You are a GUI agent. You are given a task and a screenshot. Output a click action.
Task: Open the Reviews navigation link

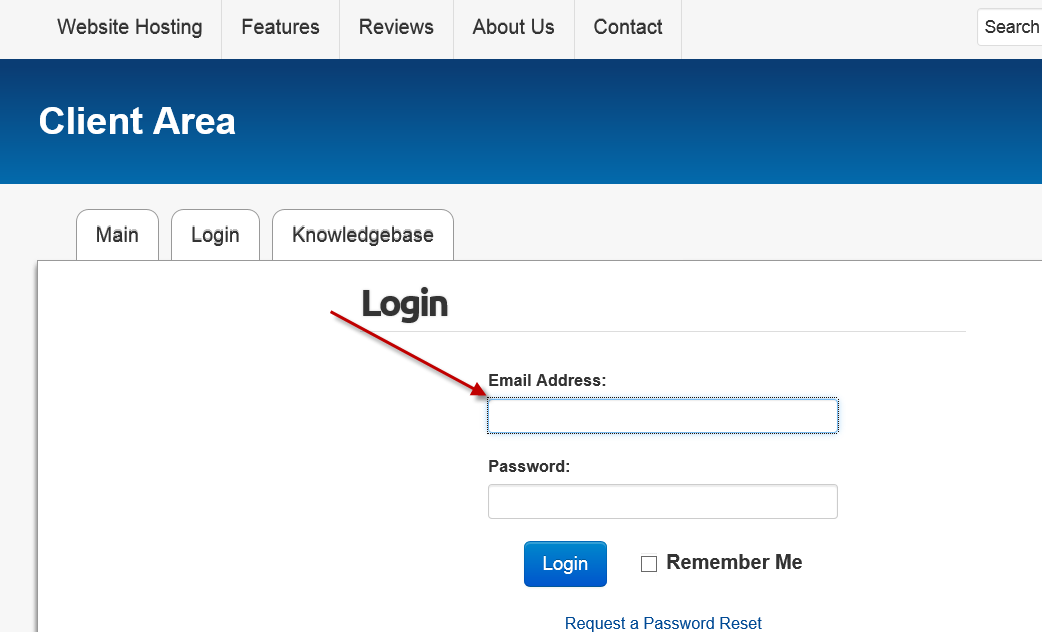point(396,27)
